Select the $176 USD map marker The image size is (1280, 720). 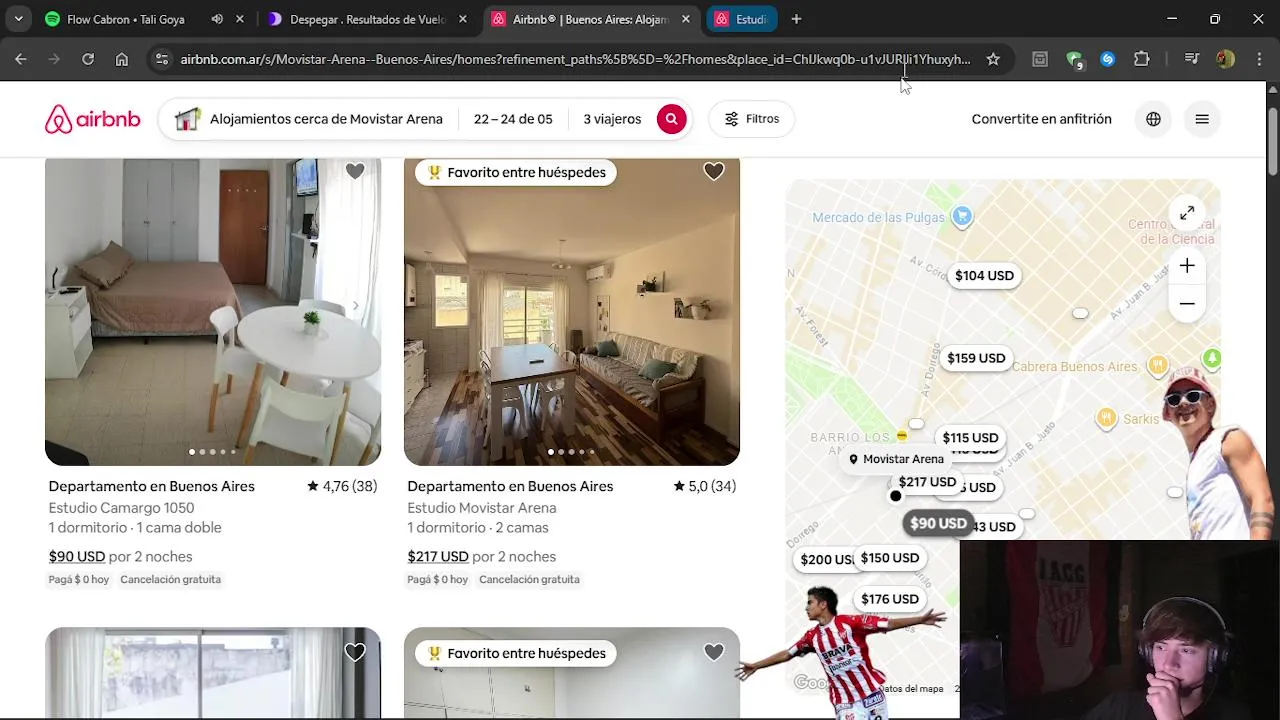tap(889, 599)
